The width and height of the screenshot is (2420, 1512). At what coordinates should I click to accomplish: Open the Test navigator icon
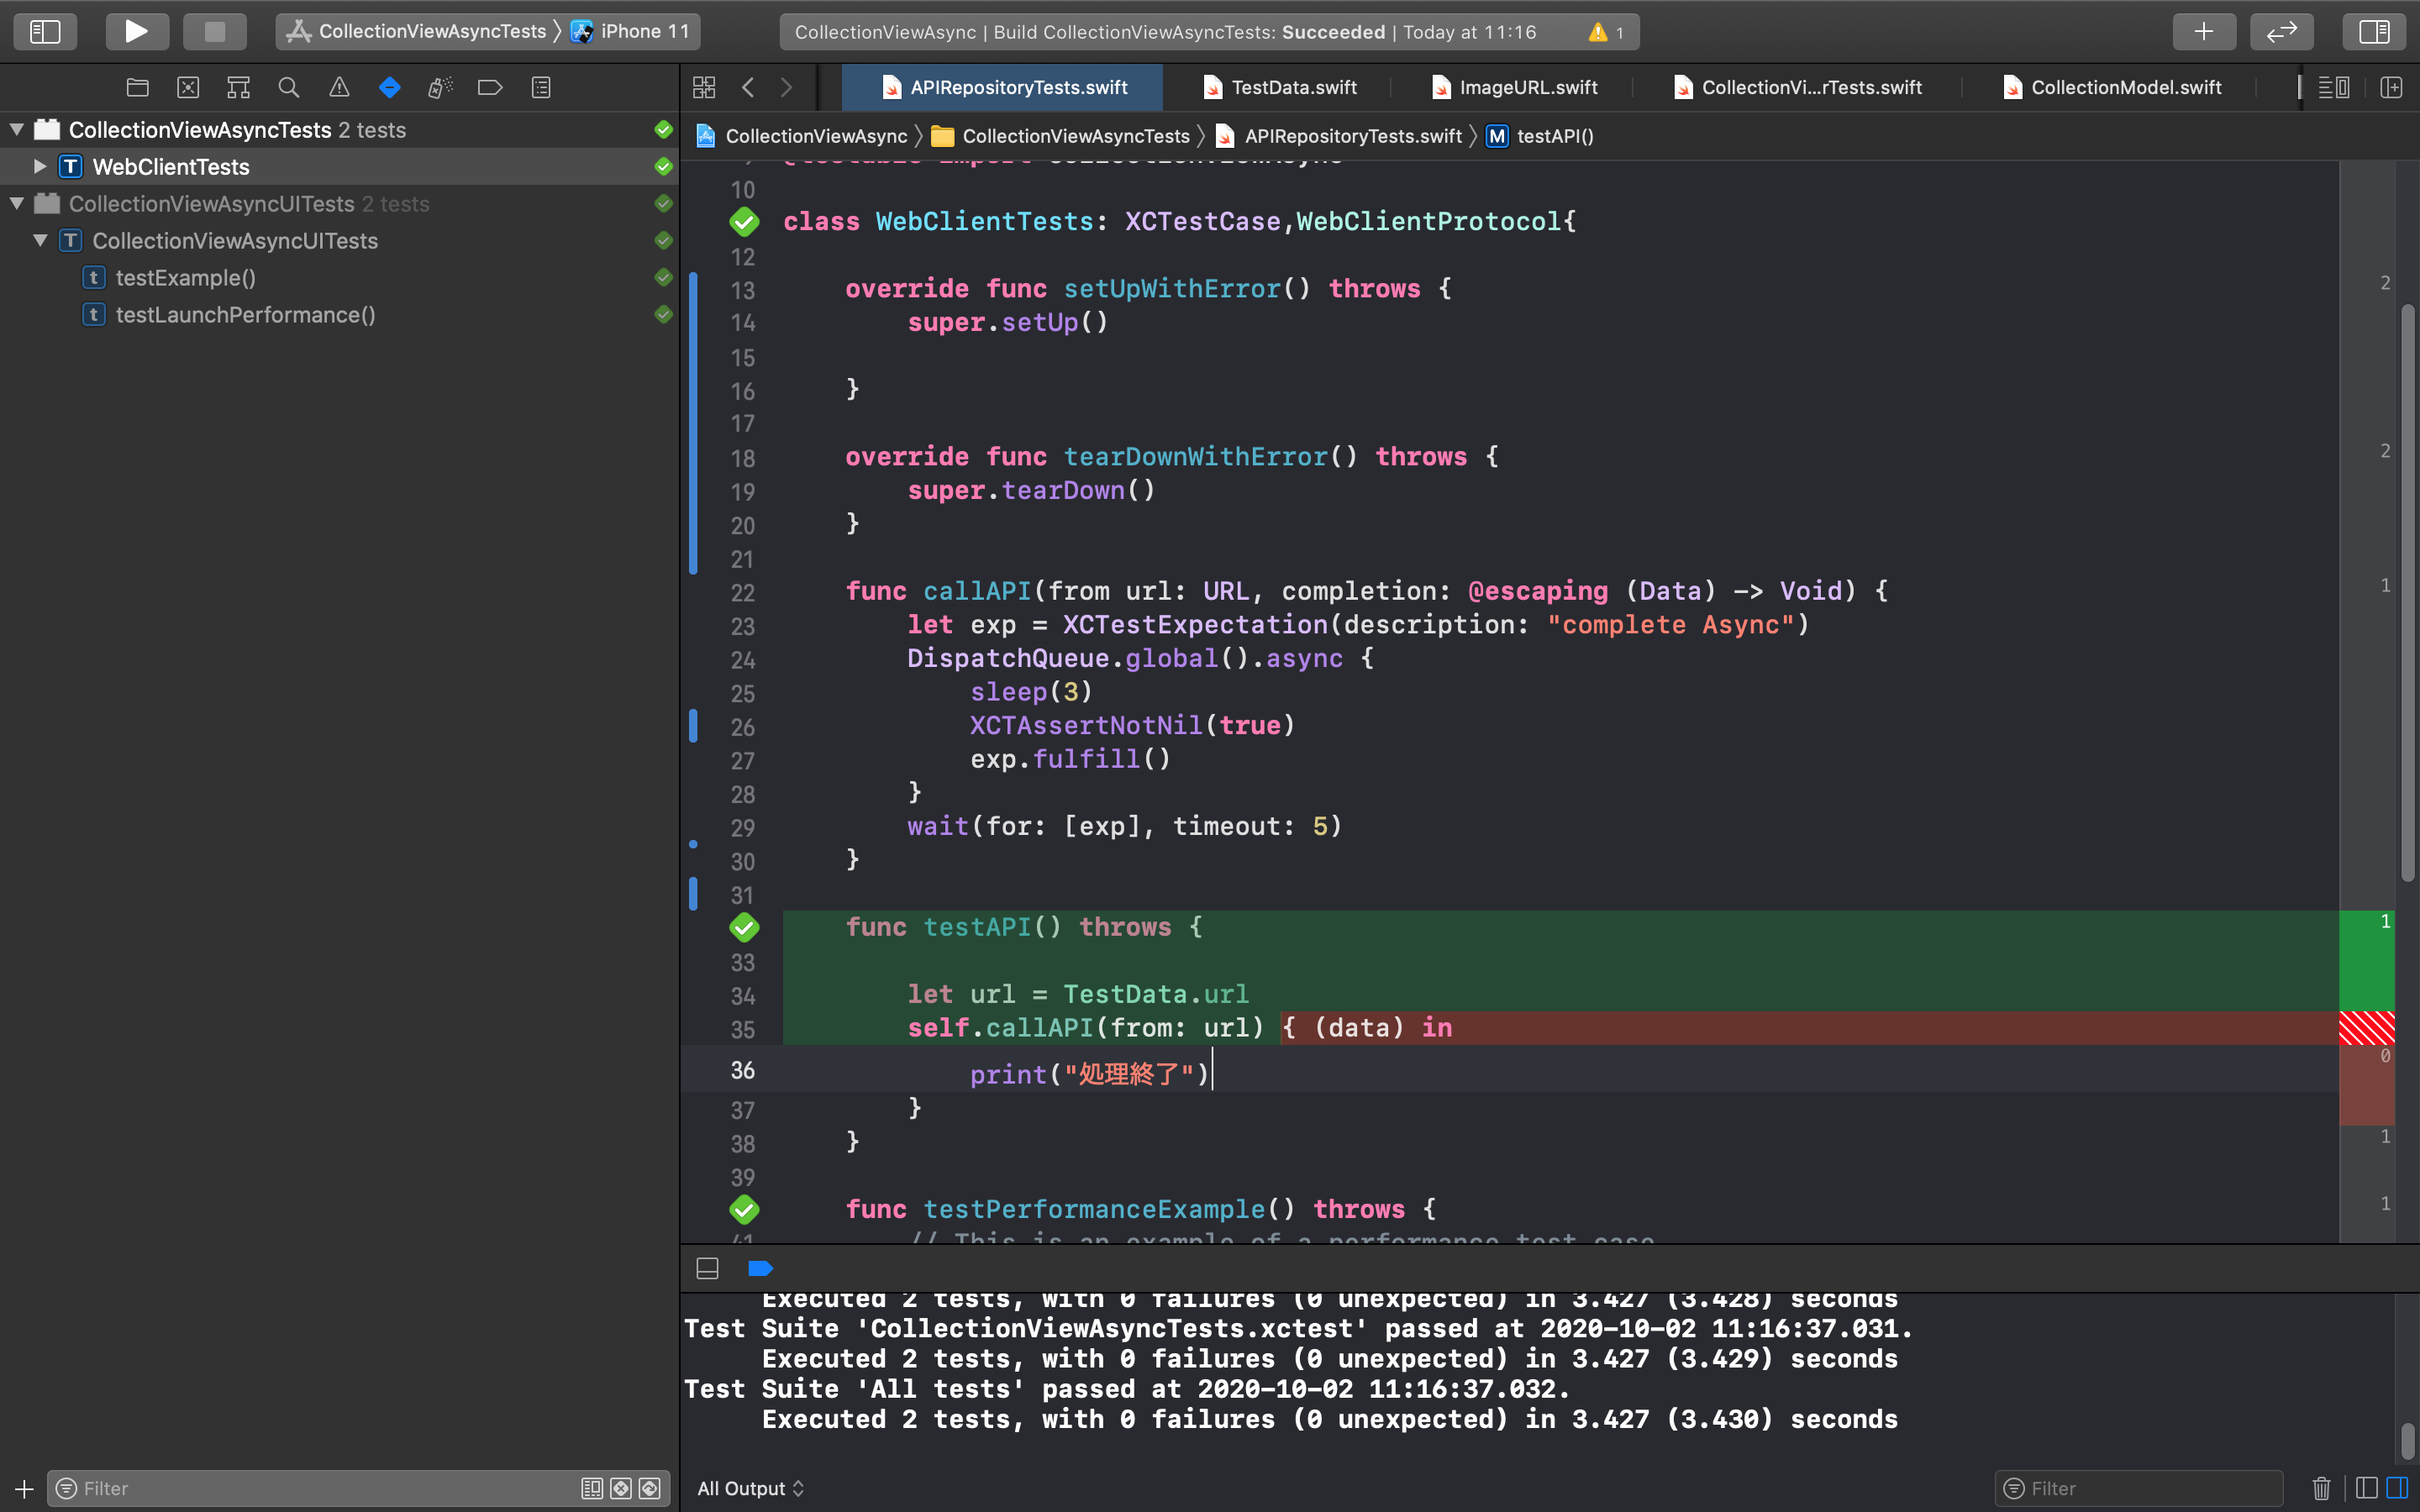pyautogui.click(x=390, y=88)
